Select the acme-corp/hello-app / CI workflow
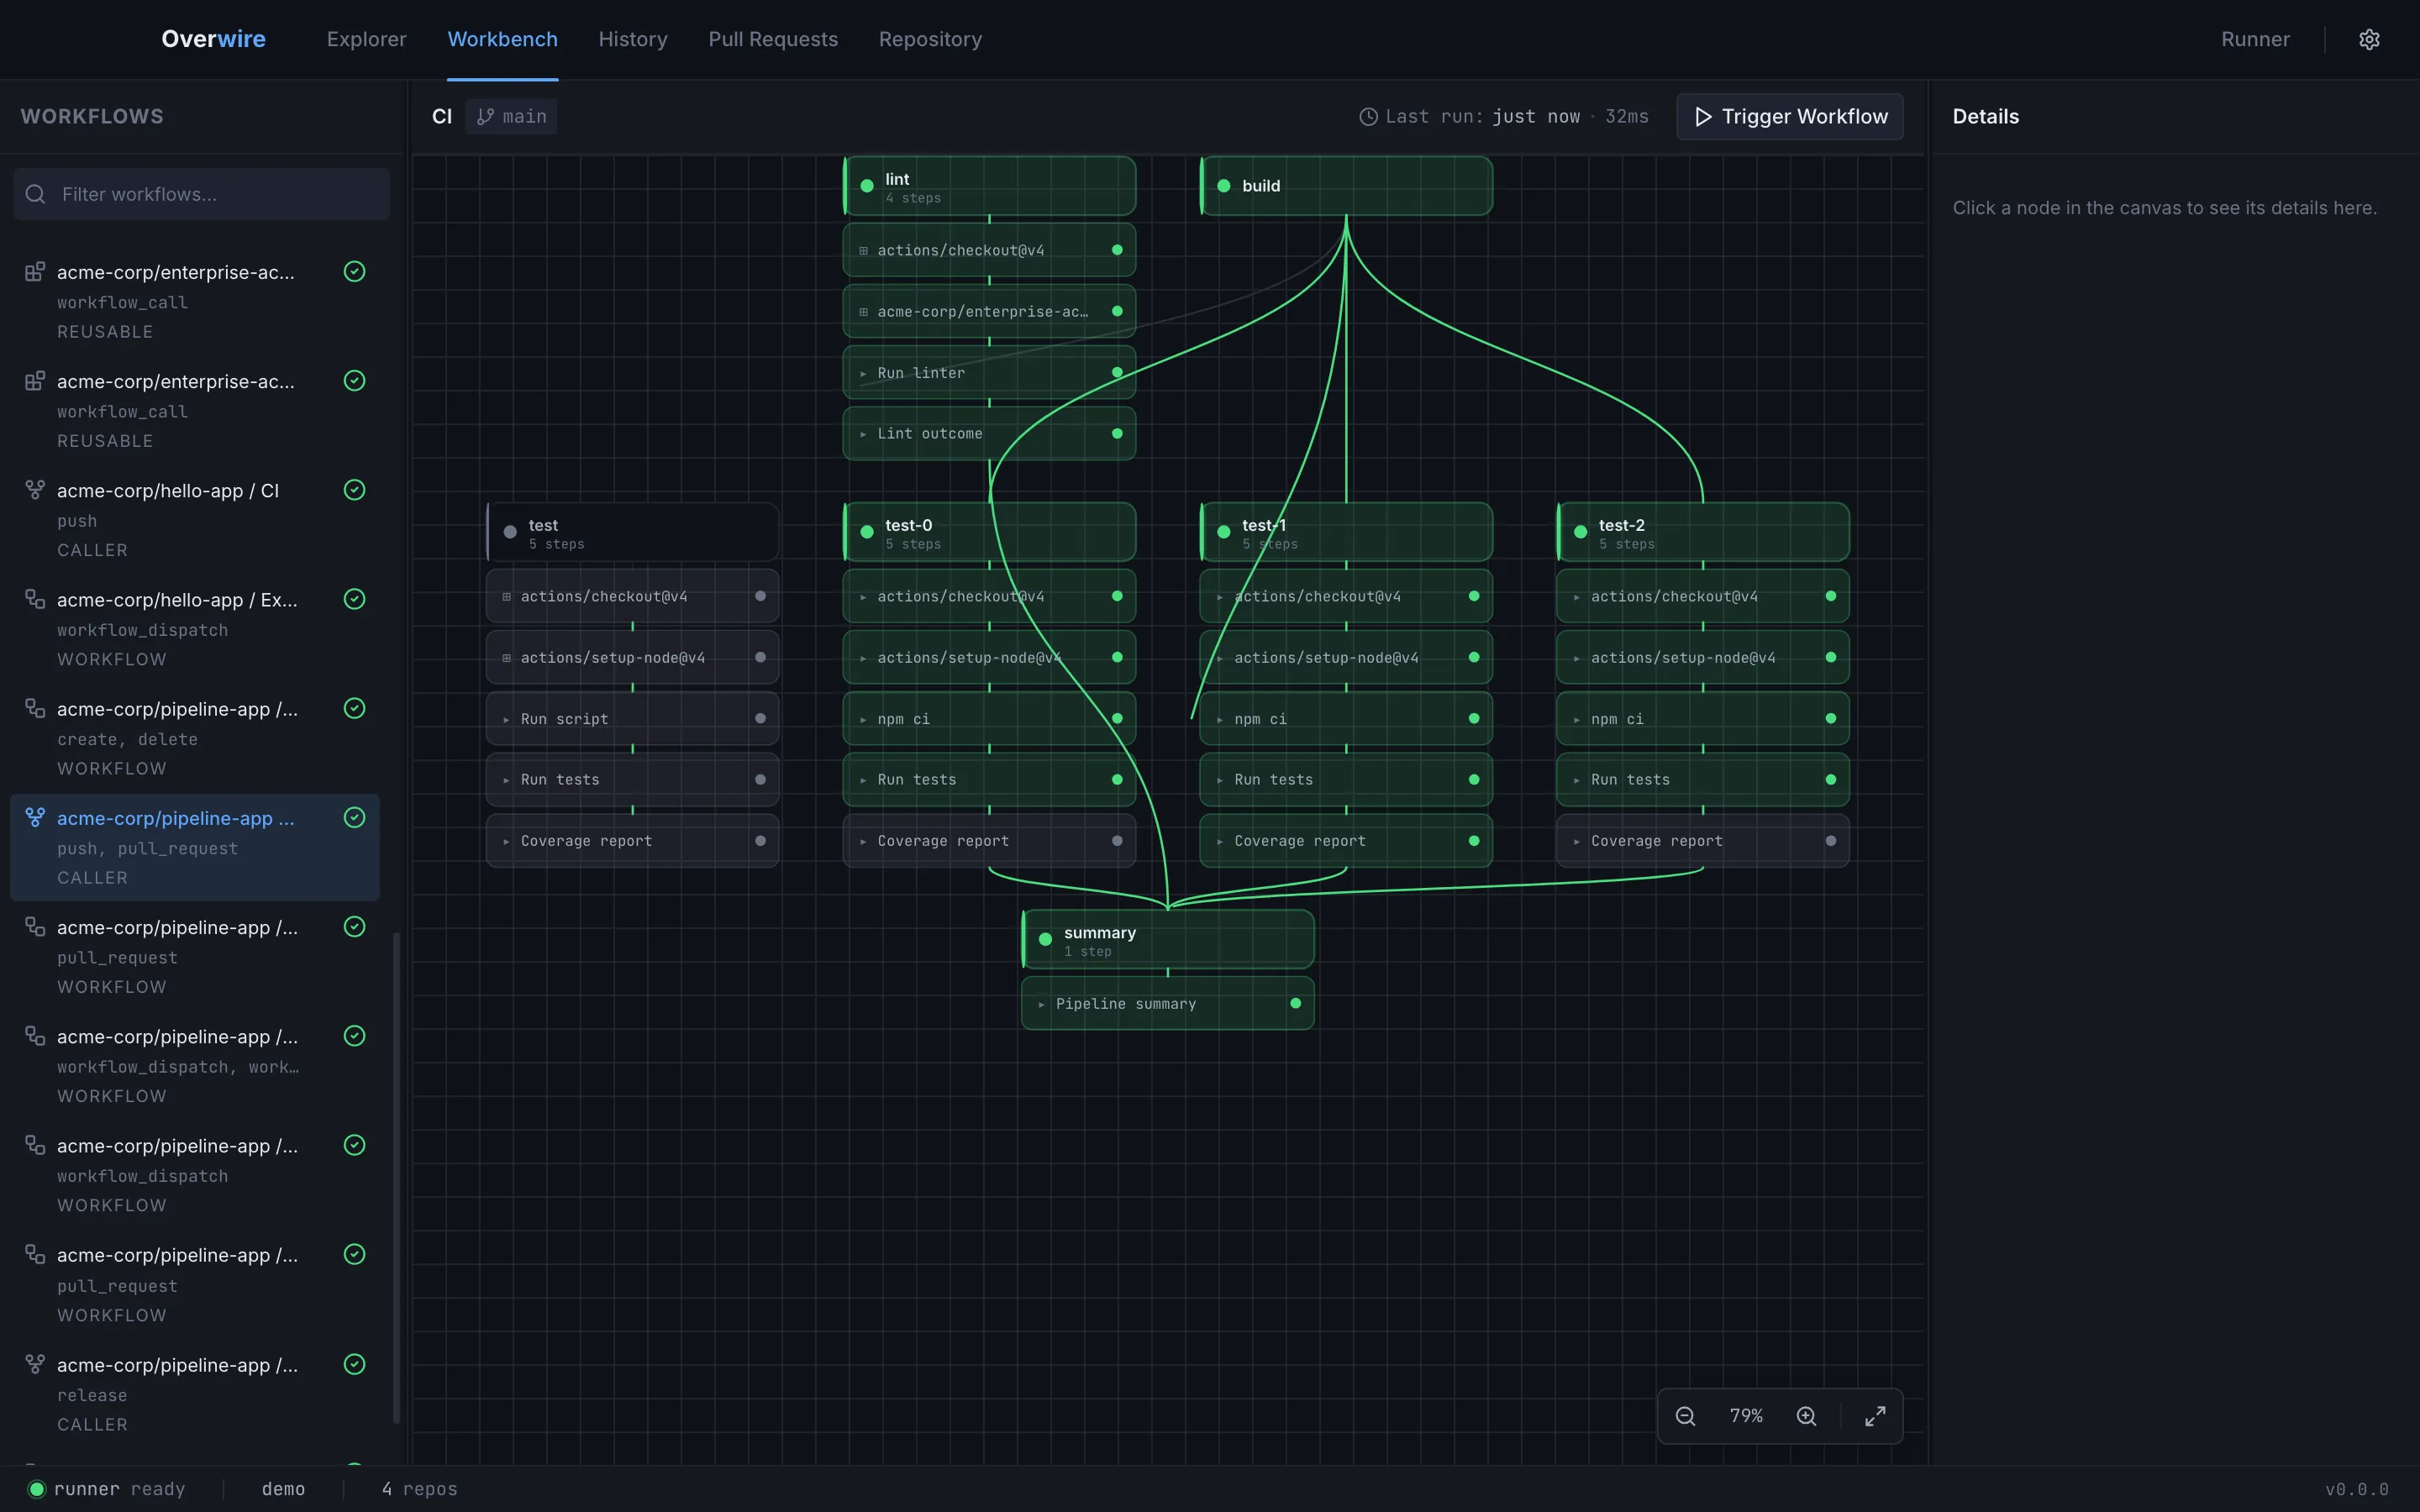 [x=195, y=520]
